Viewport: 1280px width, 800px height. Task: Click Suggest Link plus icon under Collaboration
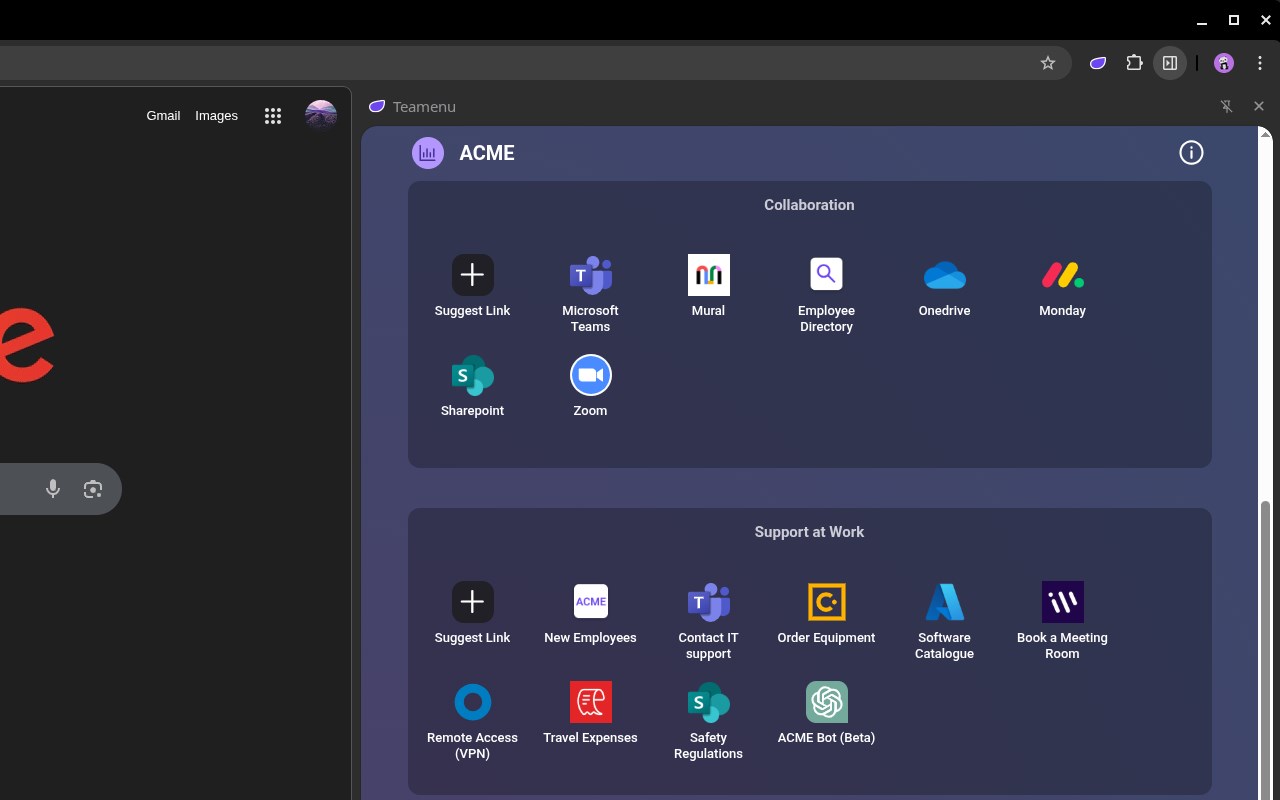[472, 275]
